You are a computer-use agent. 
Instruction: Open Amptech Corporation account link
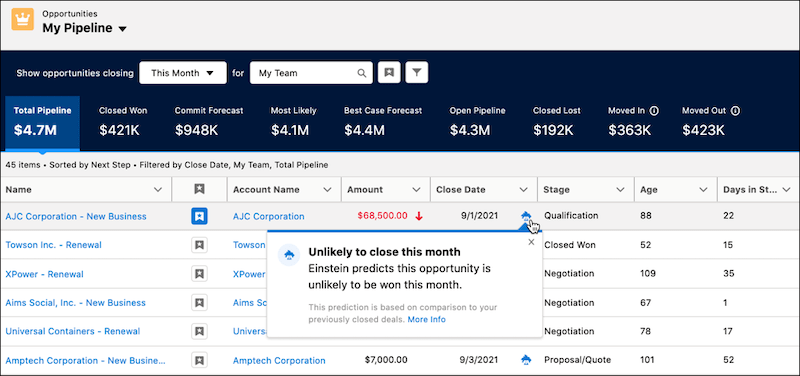point(279,361)
